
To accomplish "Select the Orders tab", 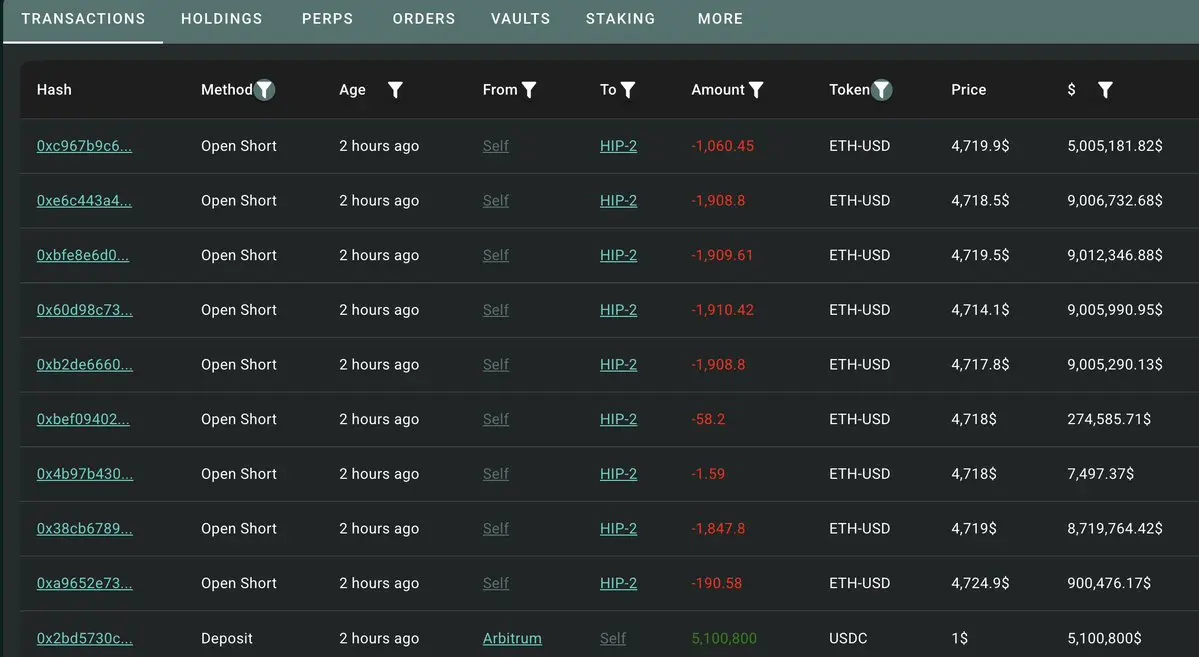I will 424,18.
